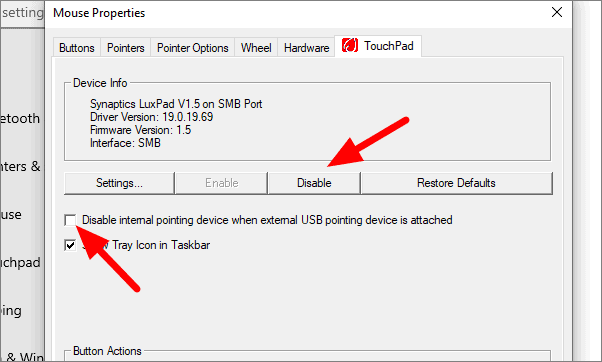The image size is (602, 362).
Task: Switch to the Buttons tab
Action: [x=77, y=48]
